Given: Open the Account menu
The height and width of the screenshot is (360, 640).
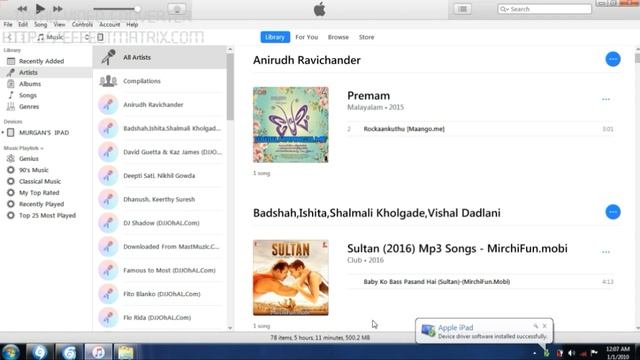Looking at the screenshot, I should point(110,24).
